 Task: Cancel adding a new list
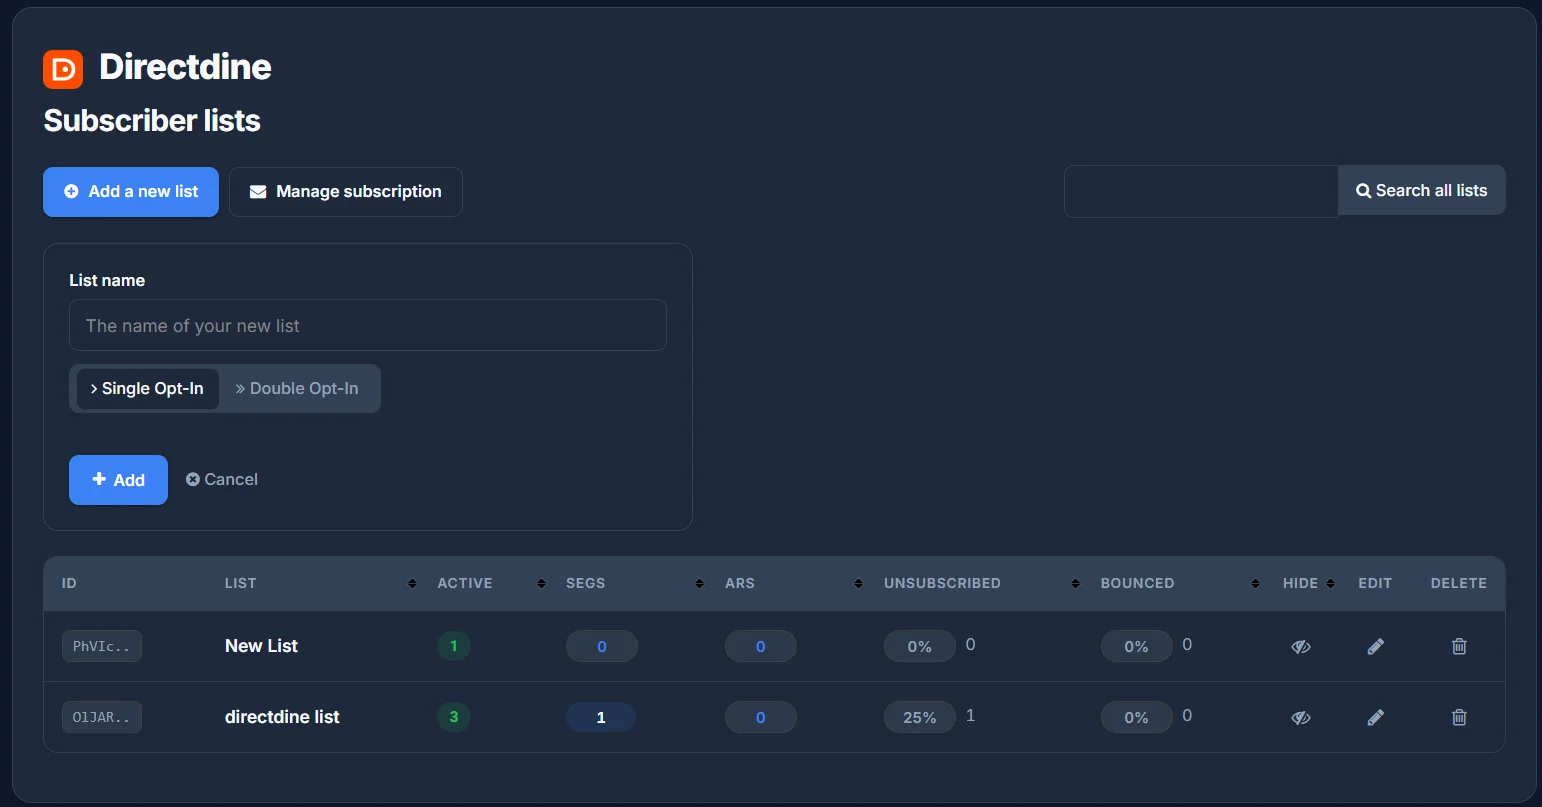pos(222,480)
